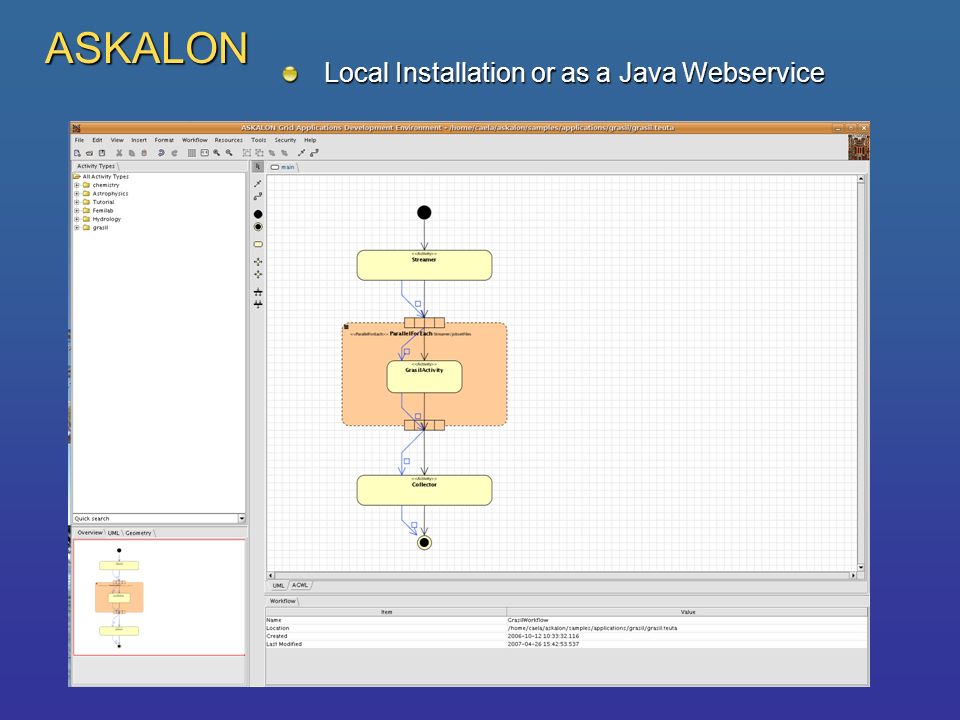Redo the action with the toolbar icon

tap(174, 152)
